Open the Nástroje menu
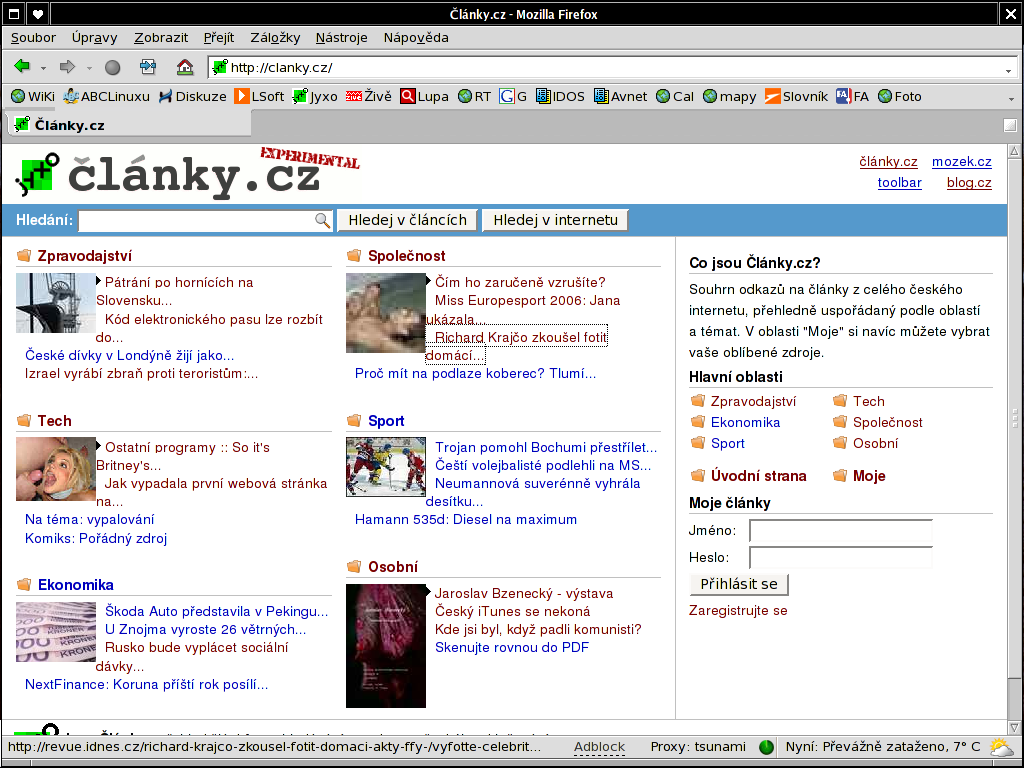Screen dimensions: 1024x768 342,38
